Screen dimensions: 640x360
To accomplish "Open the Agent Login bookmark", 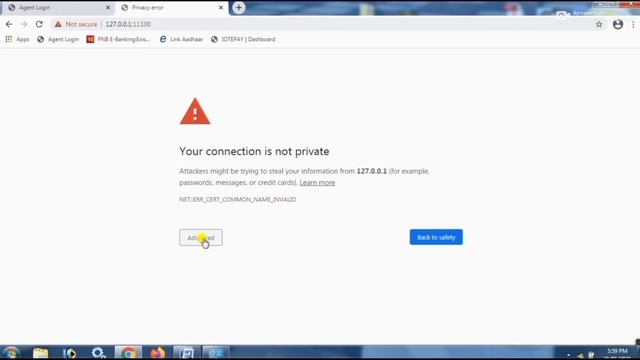I will click(58, 39).
